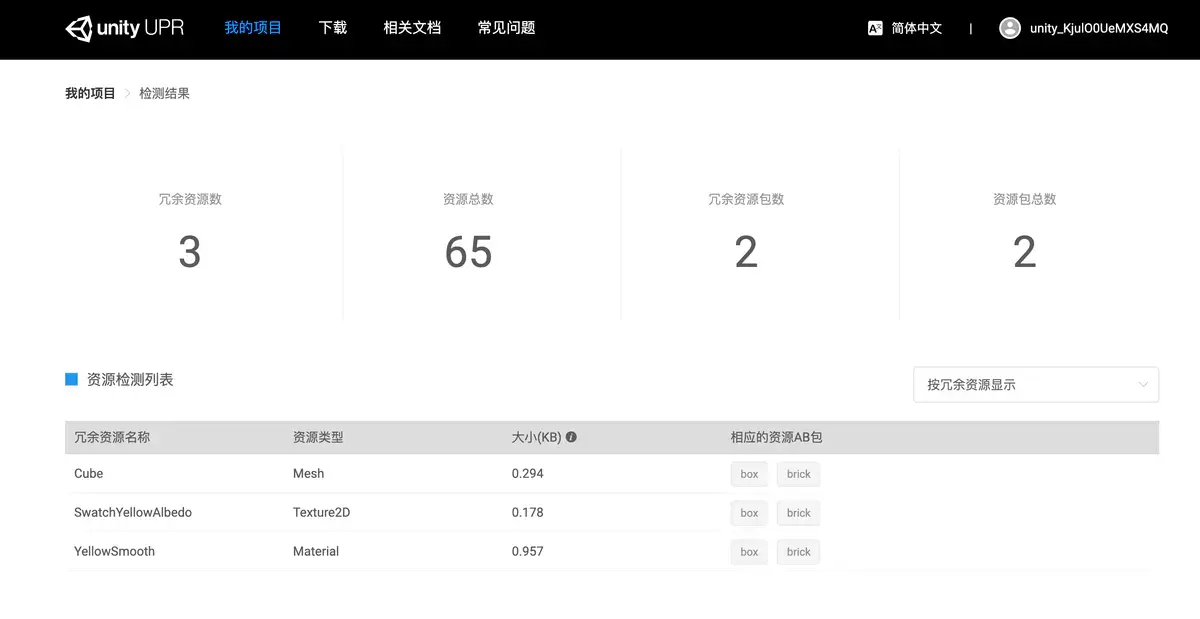The image size is (1200, 619).
Task: Click the 我的项目 breadcrumb link
Action: [90, 93]
